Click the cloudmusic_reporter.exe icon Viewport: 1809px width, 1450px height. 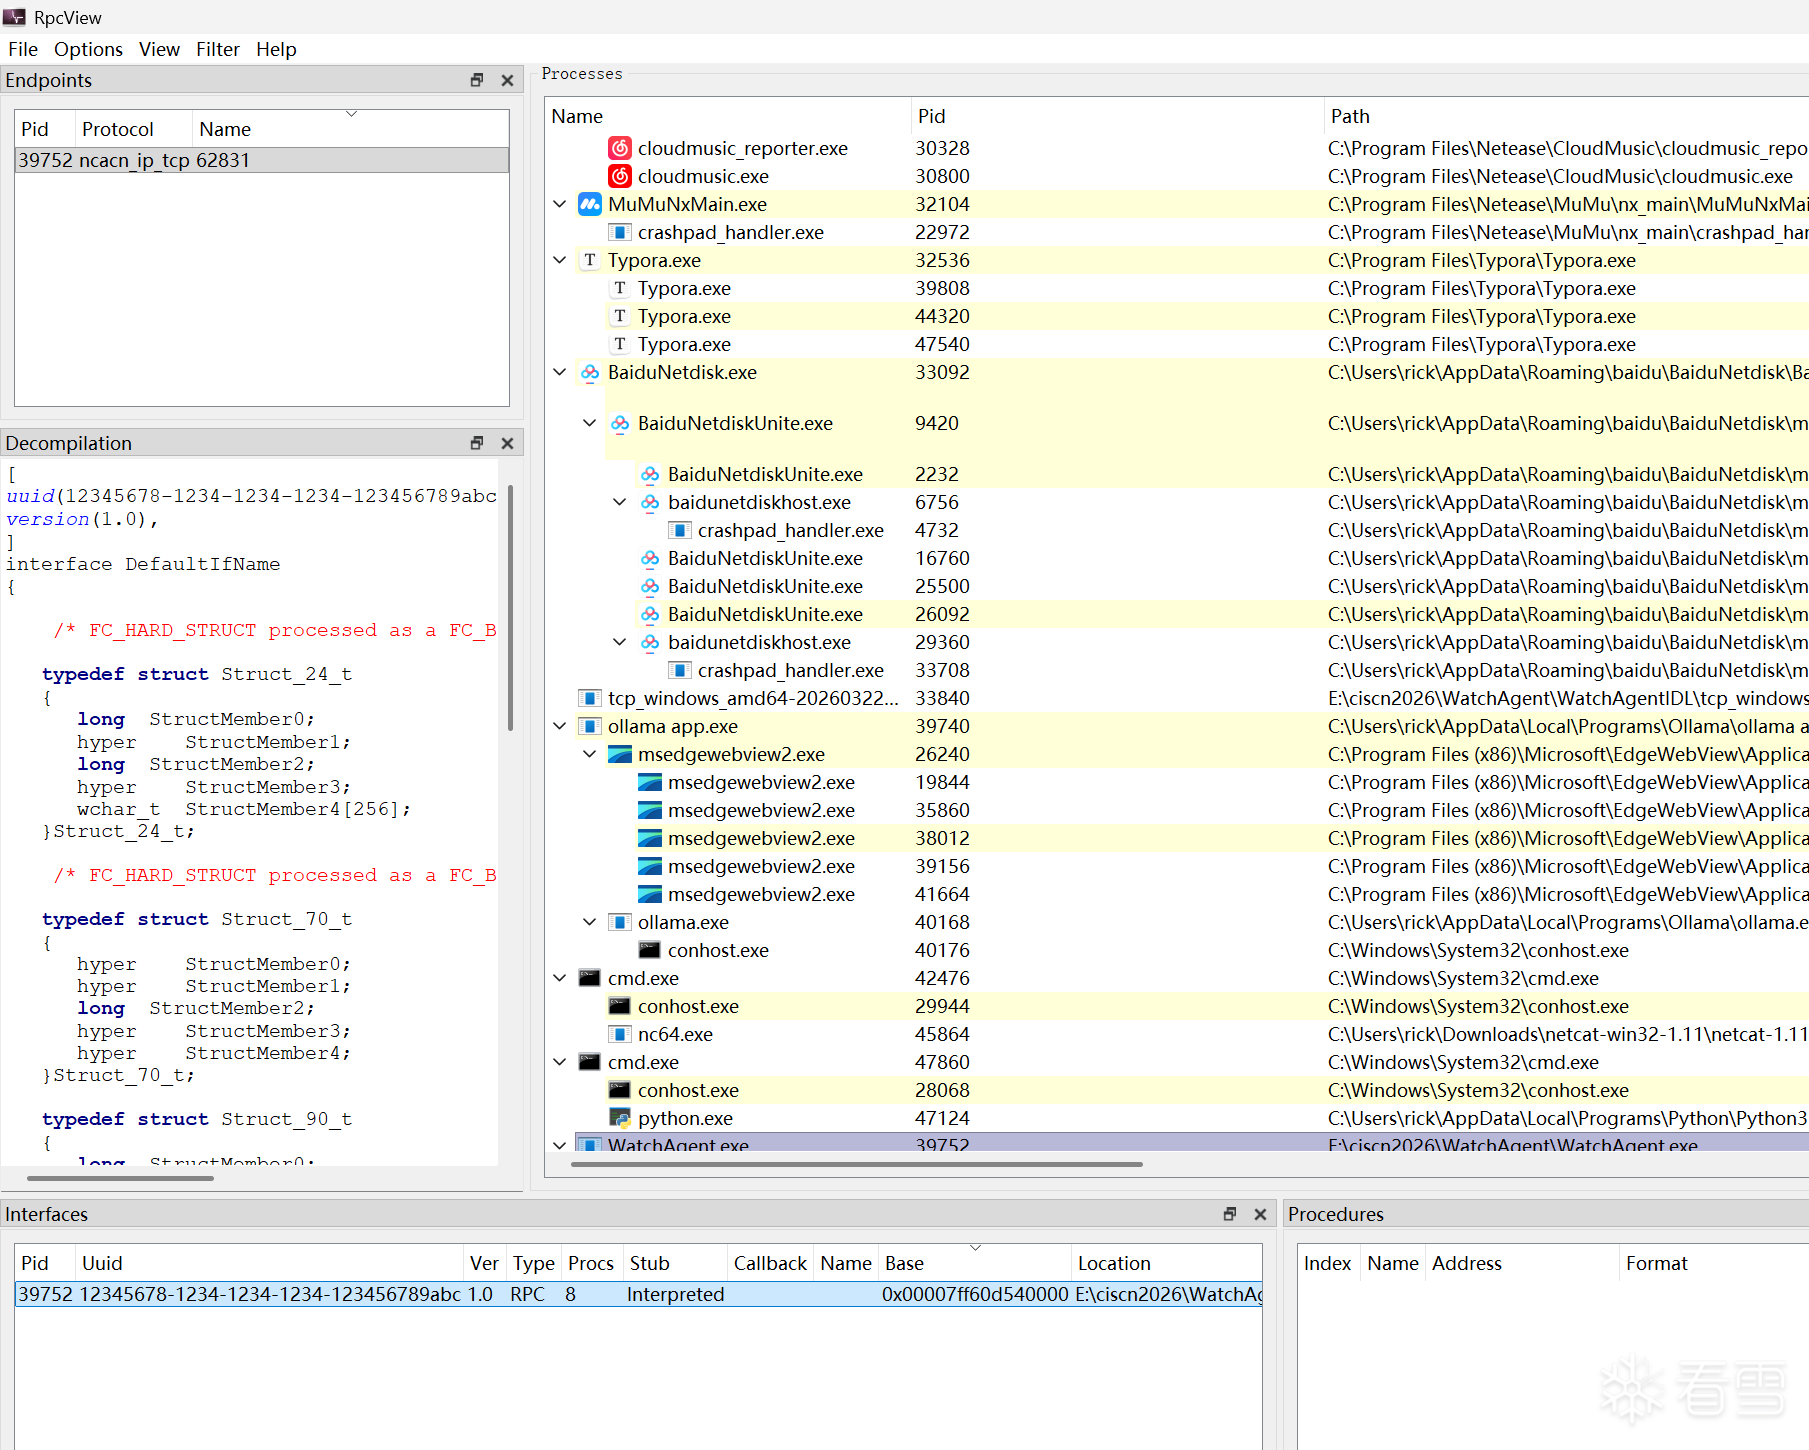coord(620,148)
